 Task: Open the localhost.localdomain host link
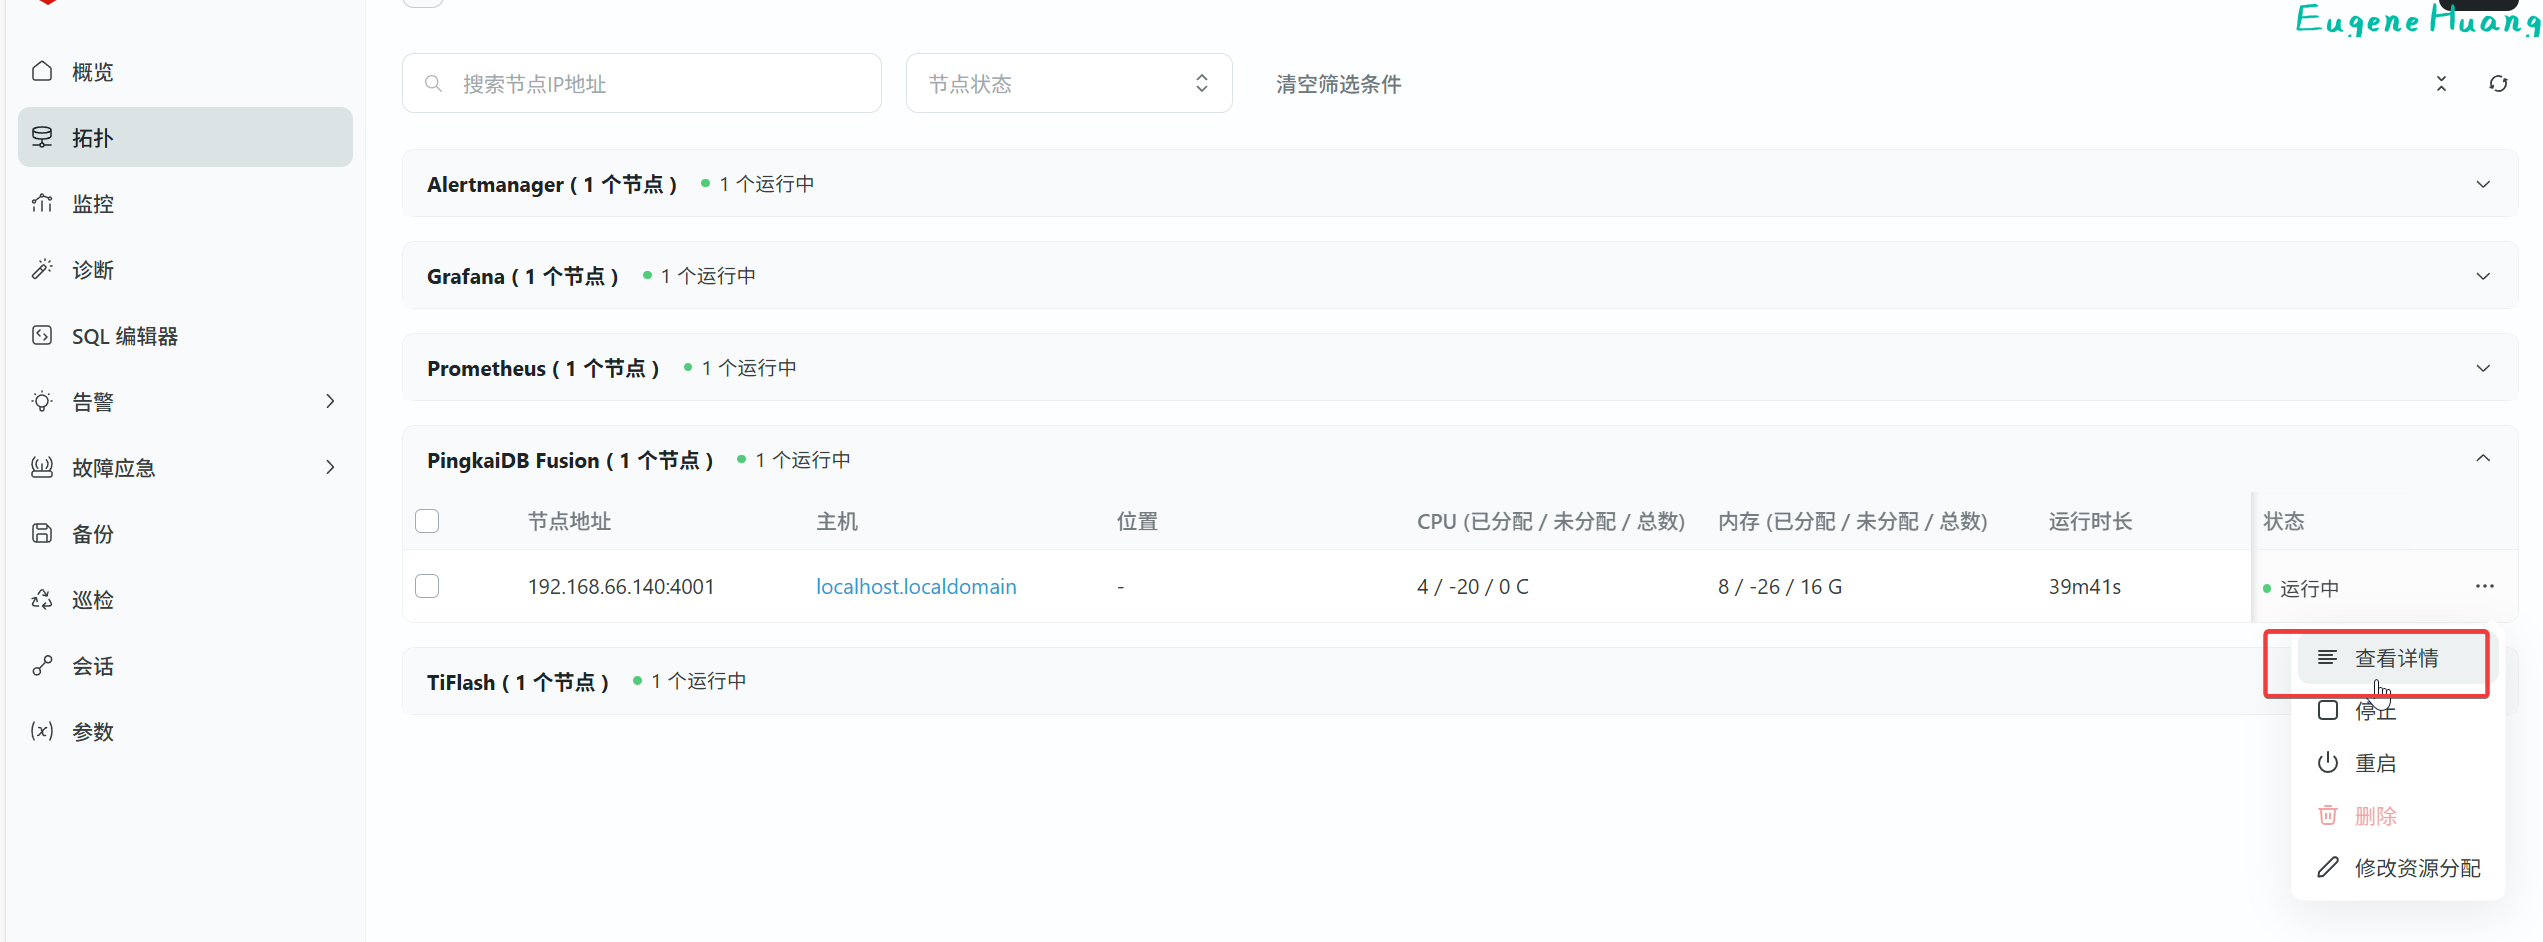(x=915, y=587)
